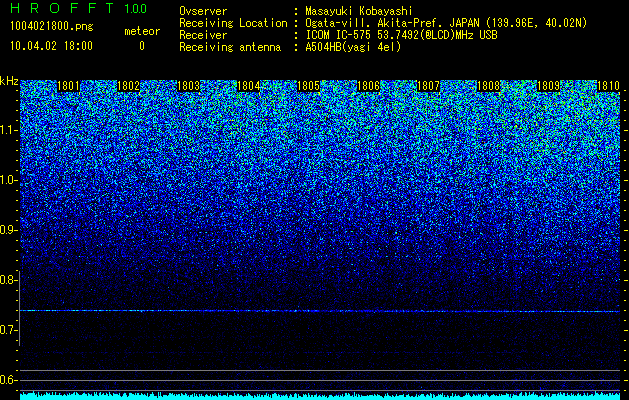Select the 1805 time marker
The width and height of the screenshot is (629, 400).
tap(308, 86)
